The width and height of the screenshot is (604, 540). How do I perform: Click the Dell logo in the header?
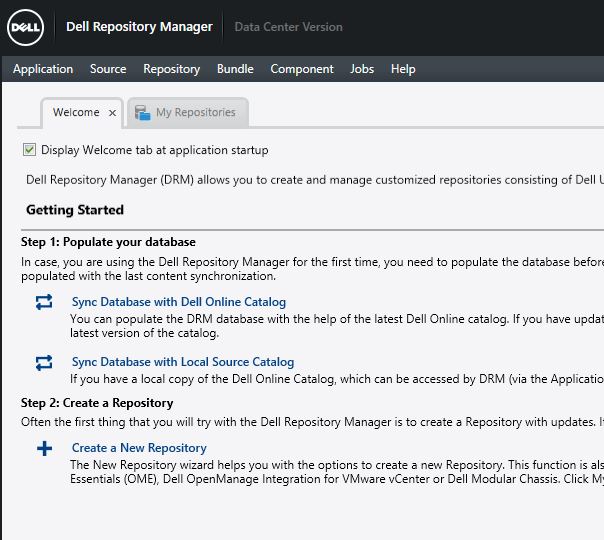24,27
